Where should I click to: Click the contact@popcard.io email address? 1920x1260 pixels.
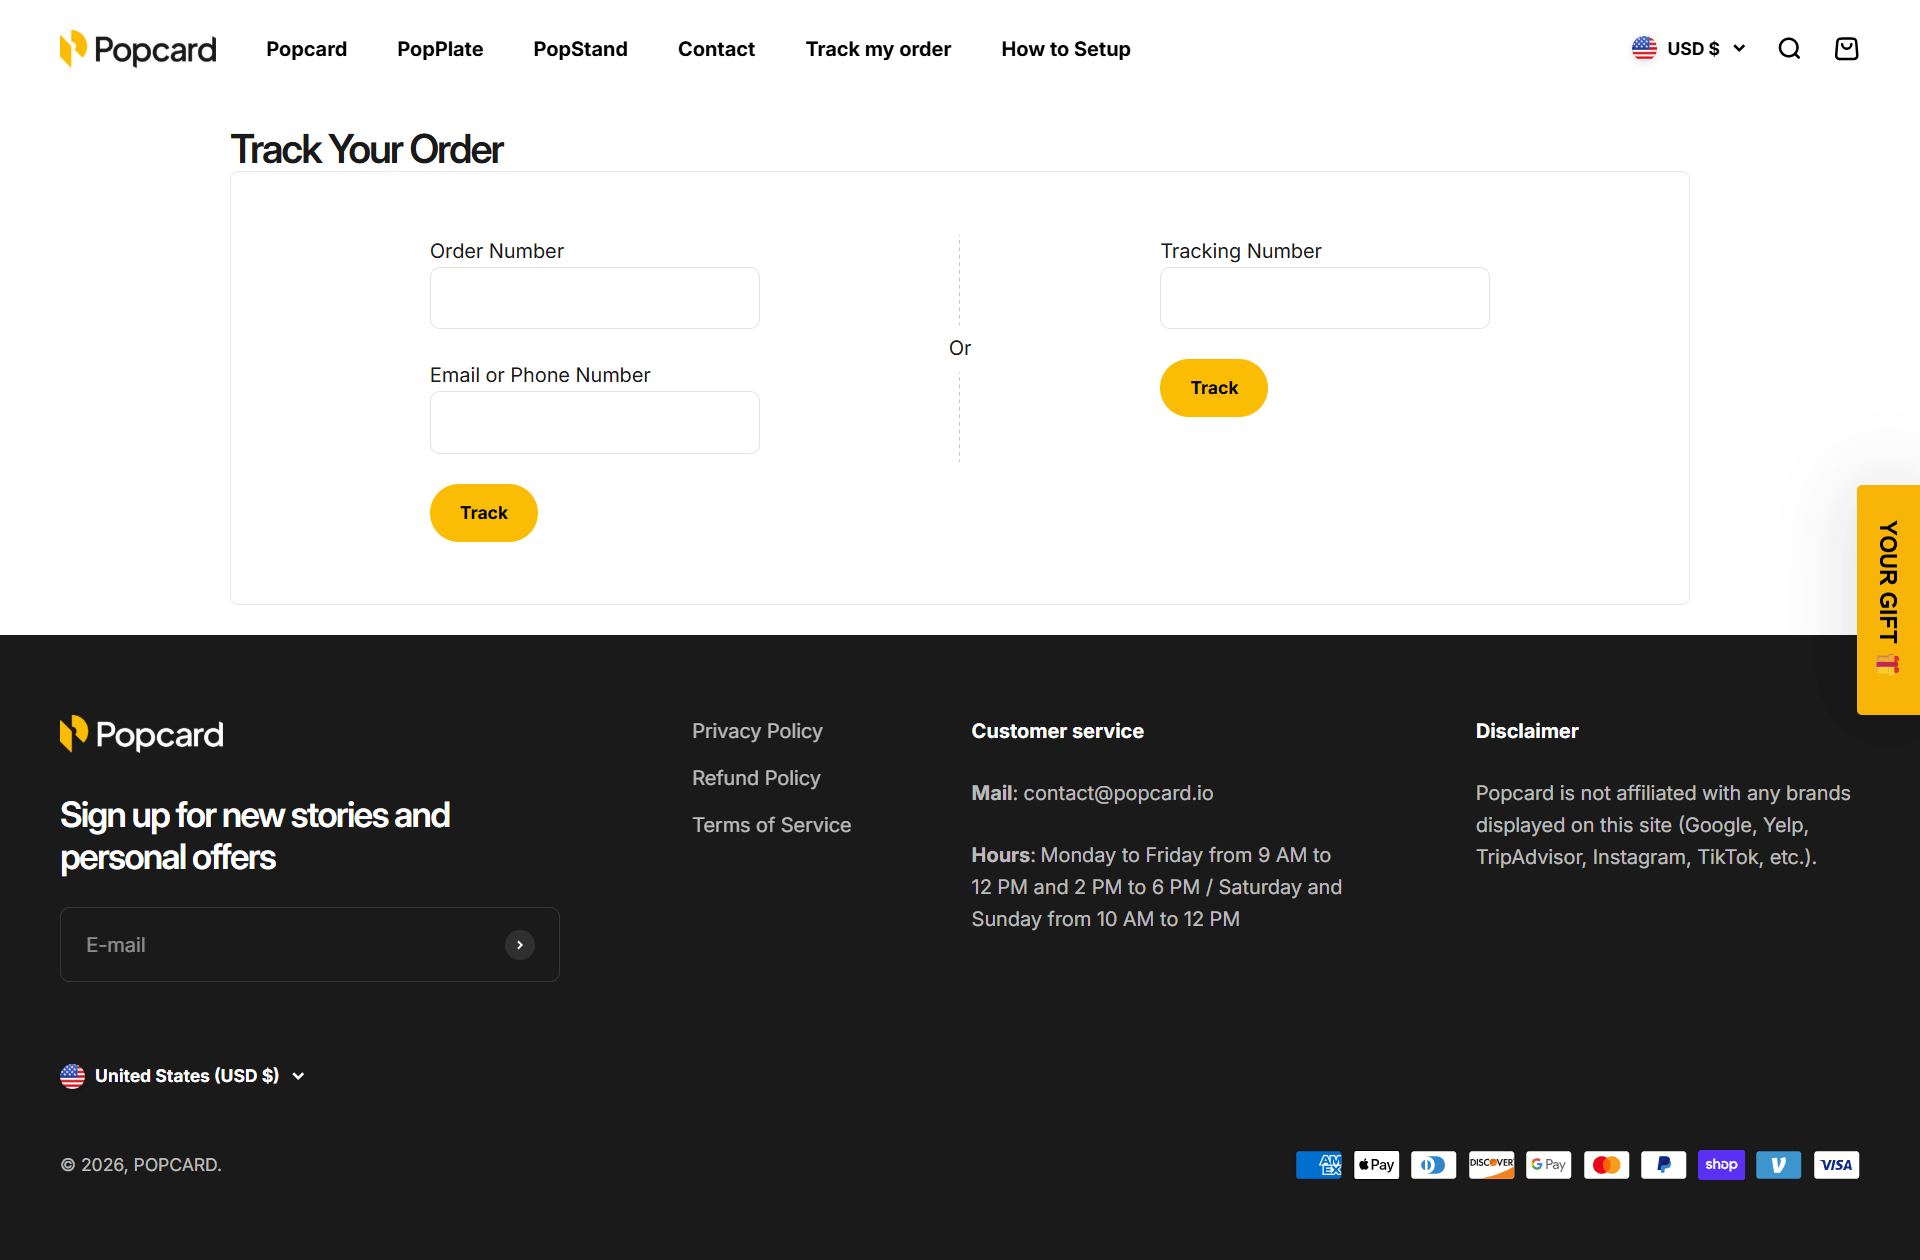click(1118, 793)
